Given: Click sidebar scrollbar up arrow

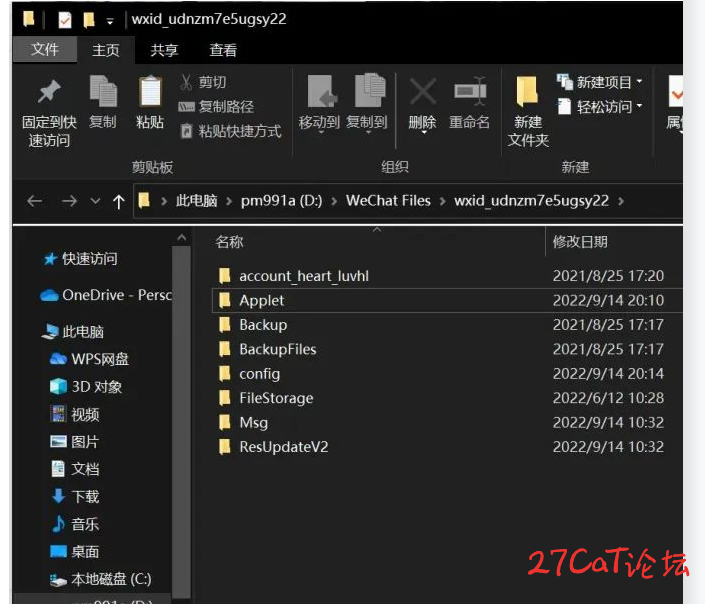Looking at the screenshot, I should click(x=182, y=237).
